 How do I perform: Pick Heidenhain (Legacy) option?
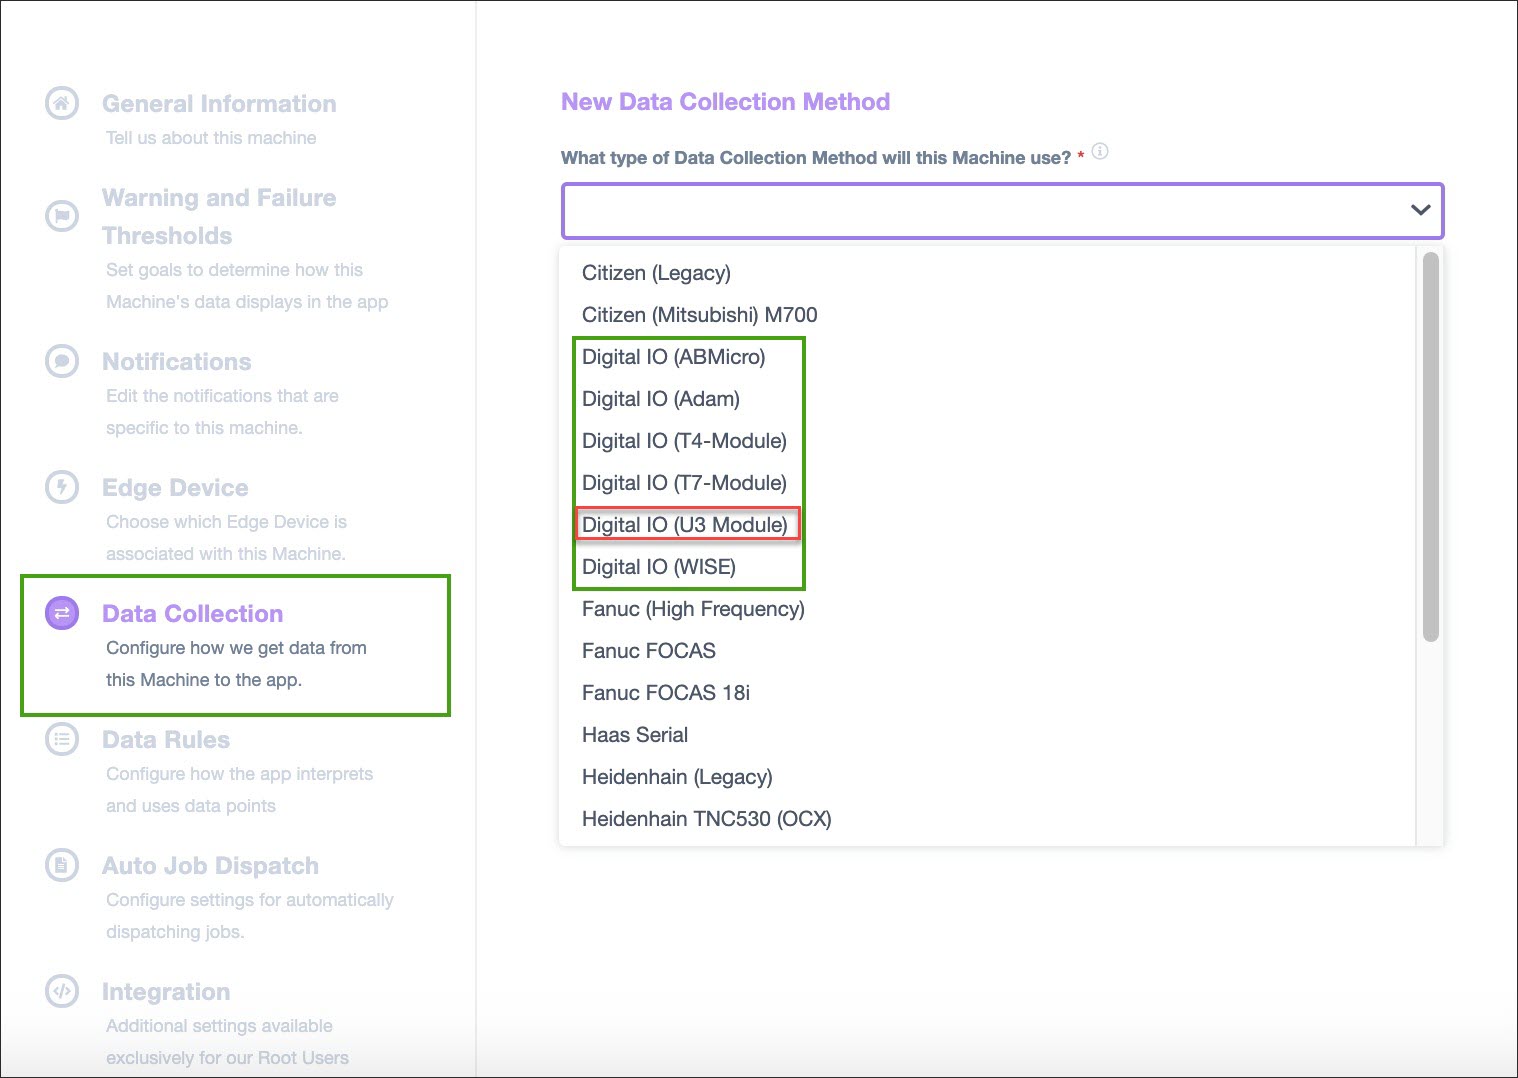(x=677, y=777)
